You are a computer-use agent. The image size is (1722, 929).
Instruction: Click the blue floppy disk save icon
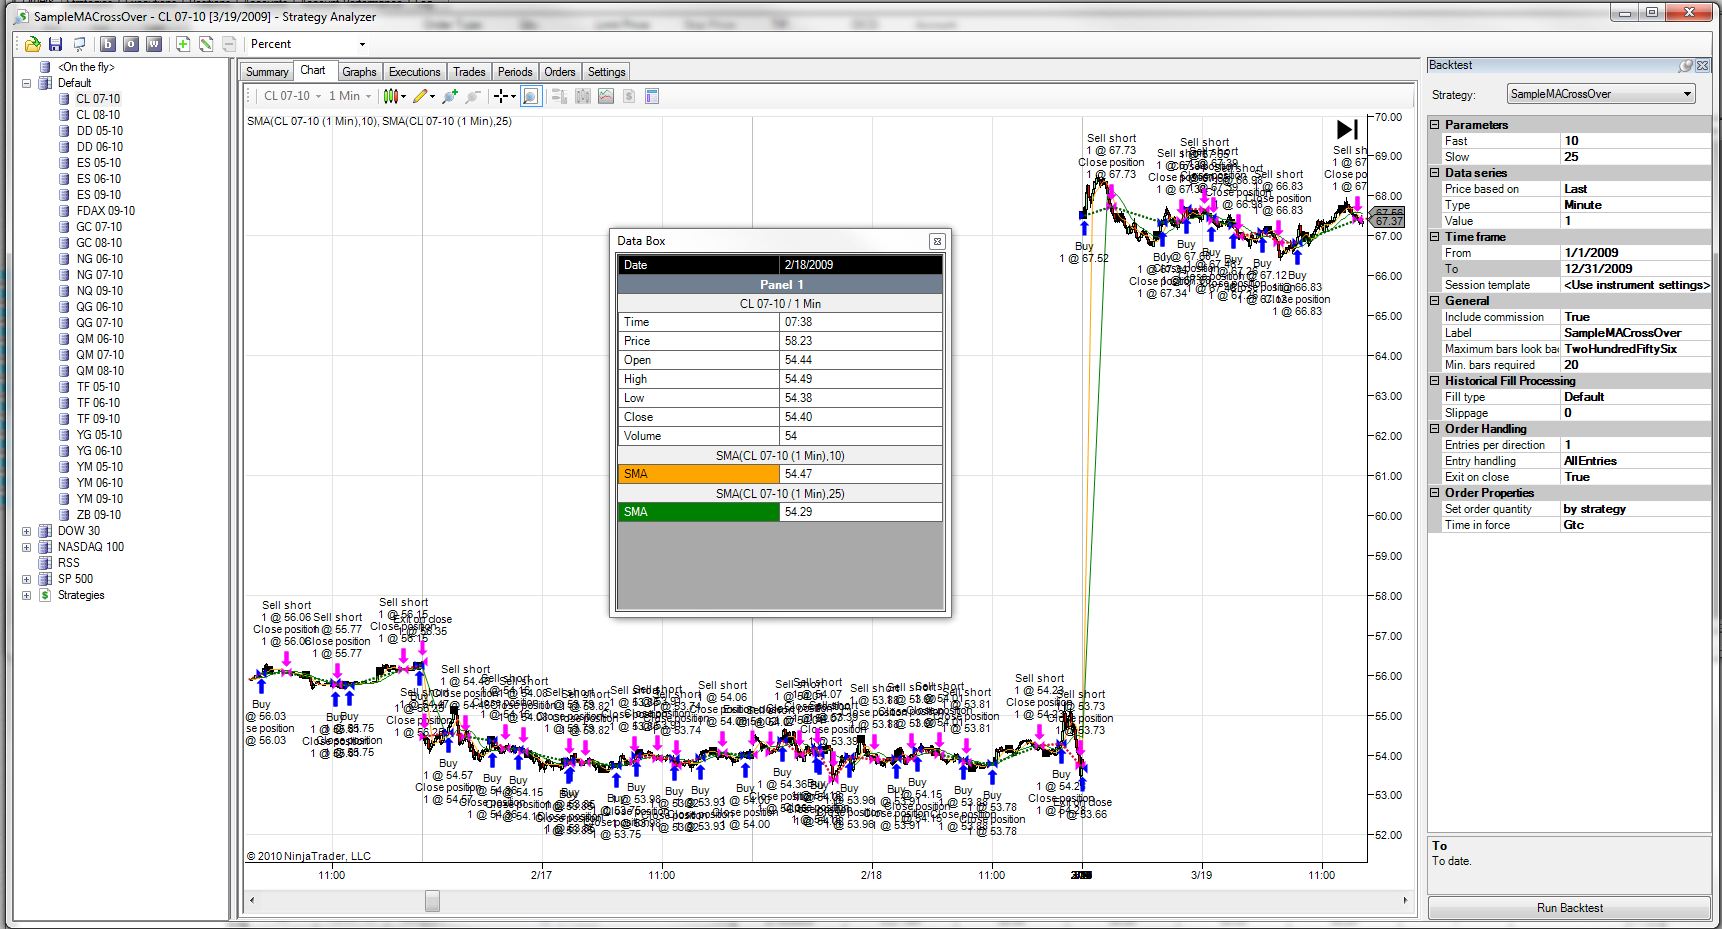tap(56, 44)
